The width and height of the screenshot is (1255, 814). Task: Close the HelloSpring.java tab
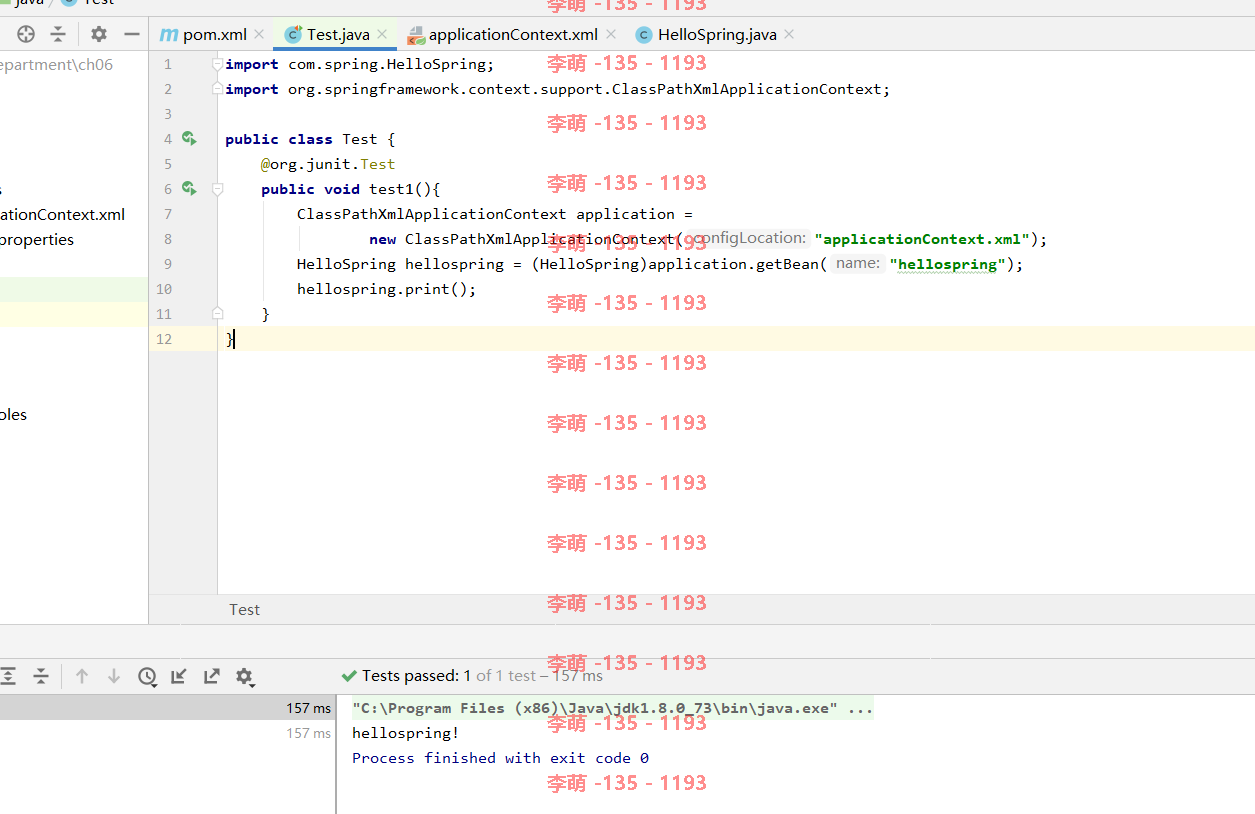tap(788, 34)
